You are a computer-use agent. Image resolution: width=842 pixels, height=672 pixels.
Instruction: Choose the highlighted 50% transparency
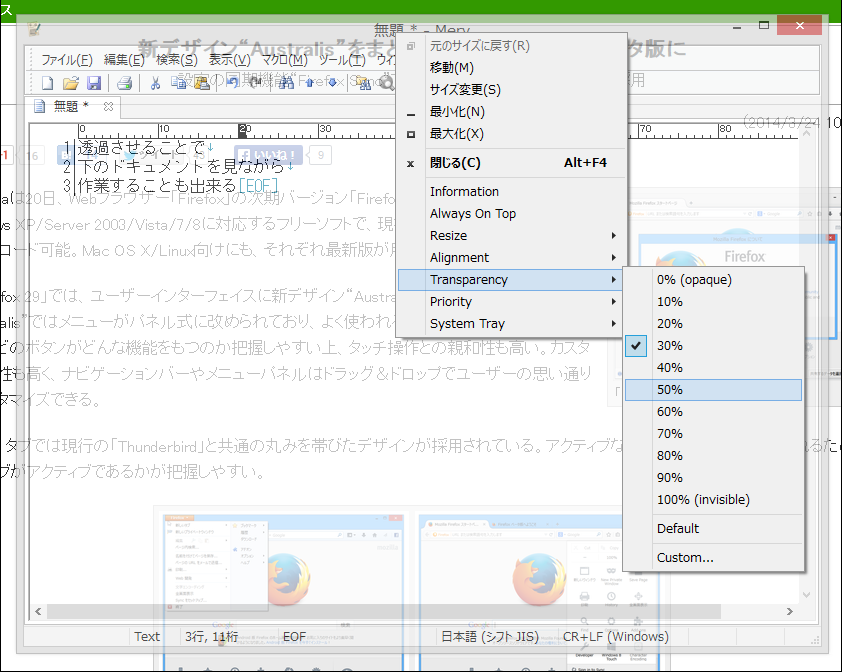713,390
